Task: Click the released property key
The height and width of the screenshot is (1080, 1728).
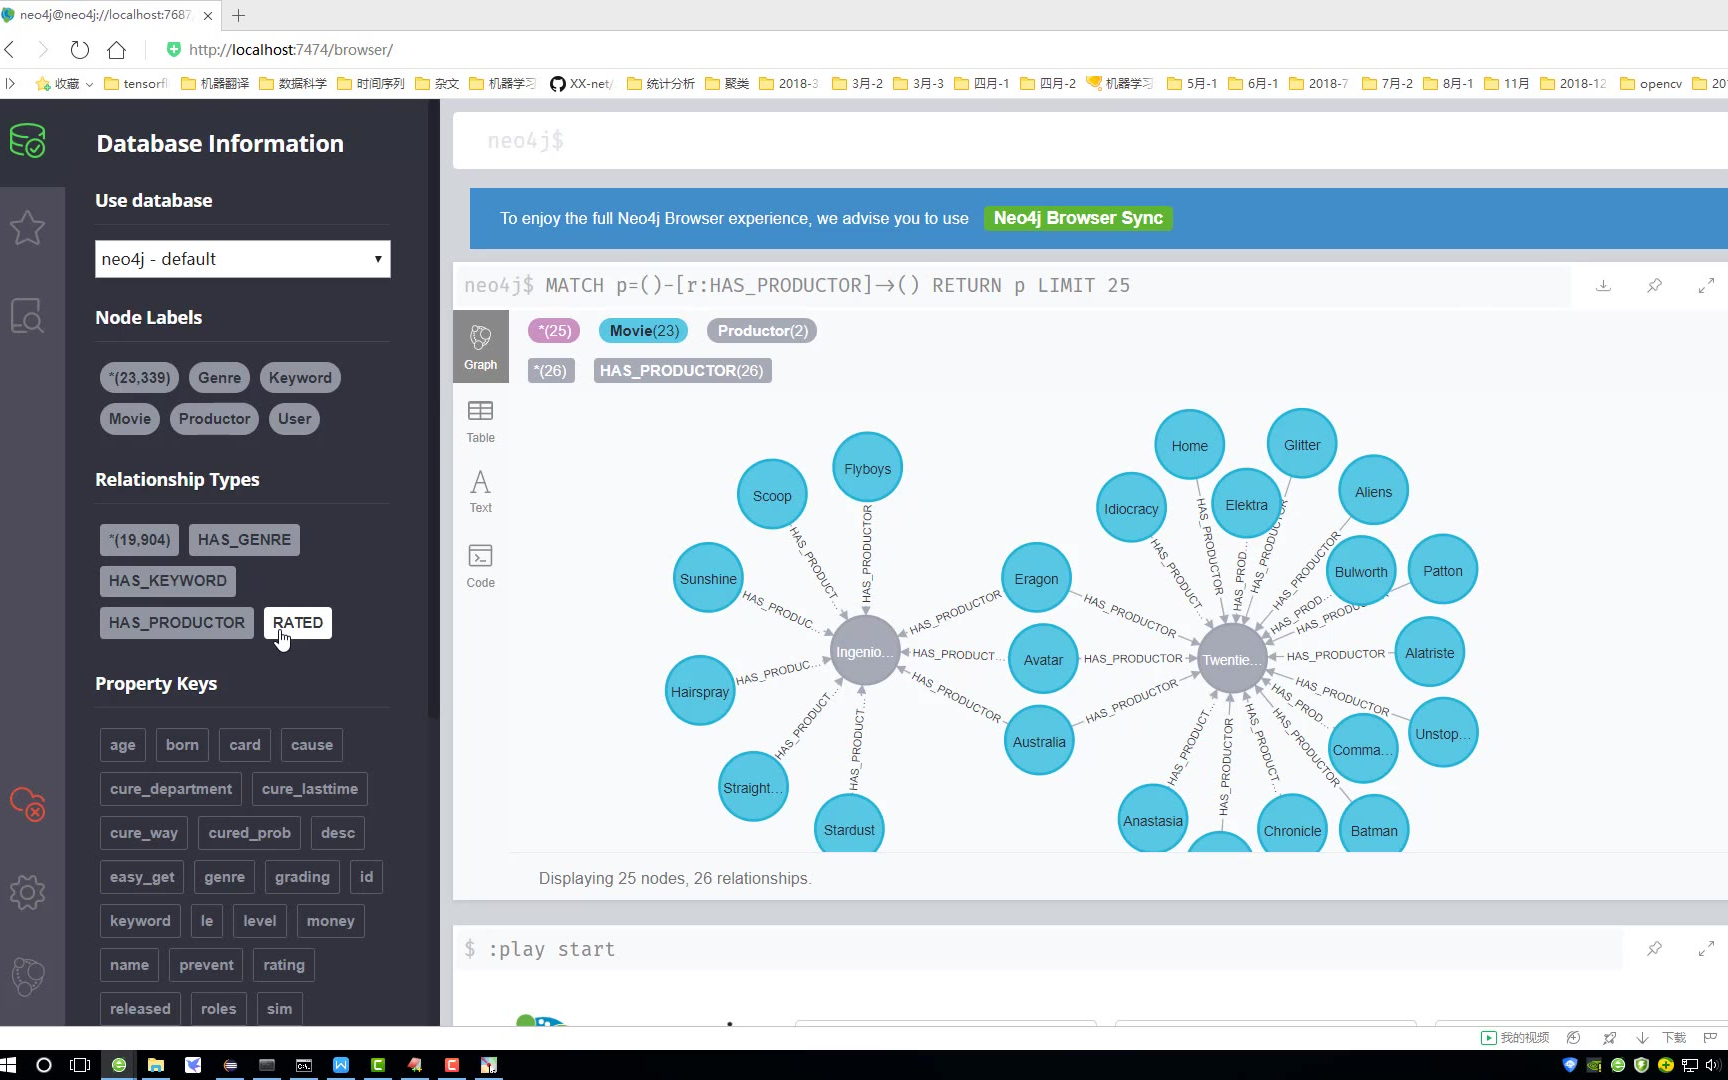Action: (x=140, y=1009)
